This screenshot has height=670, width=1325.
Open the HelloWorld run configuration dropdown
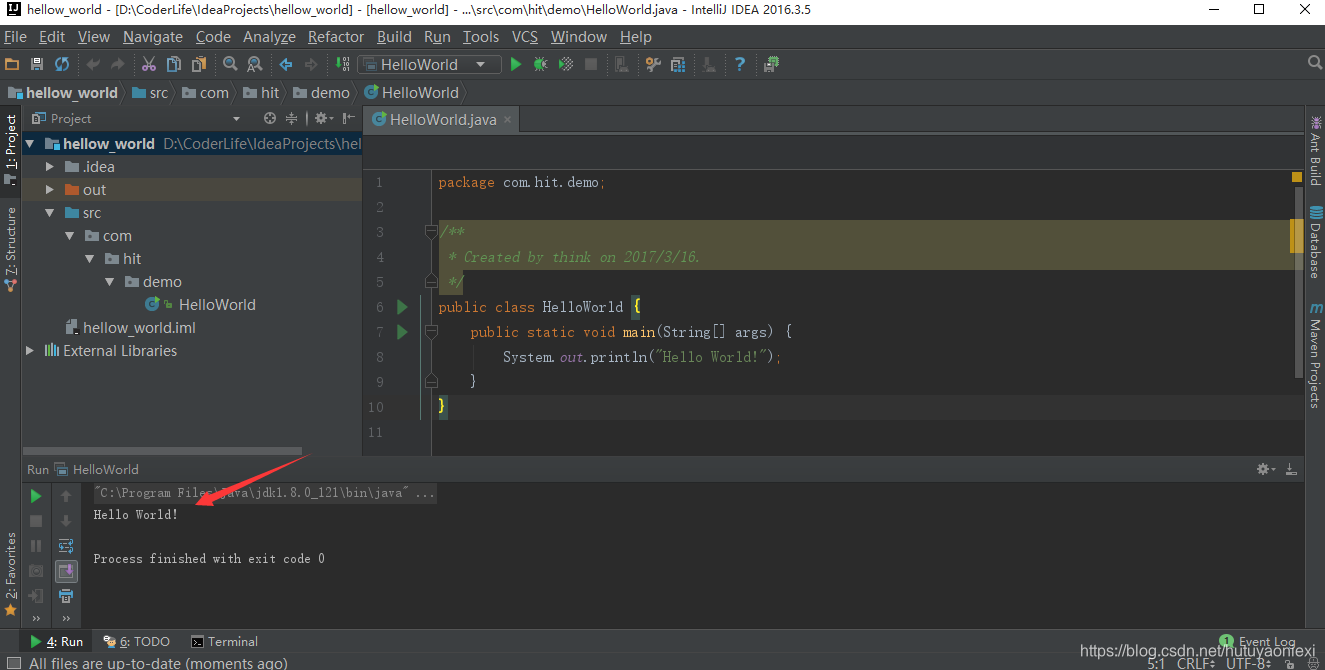429,64
